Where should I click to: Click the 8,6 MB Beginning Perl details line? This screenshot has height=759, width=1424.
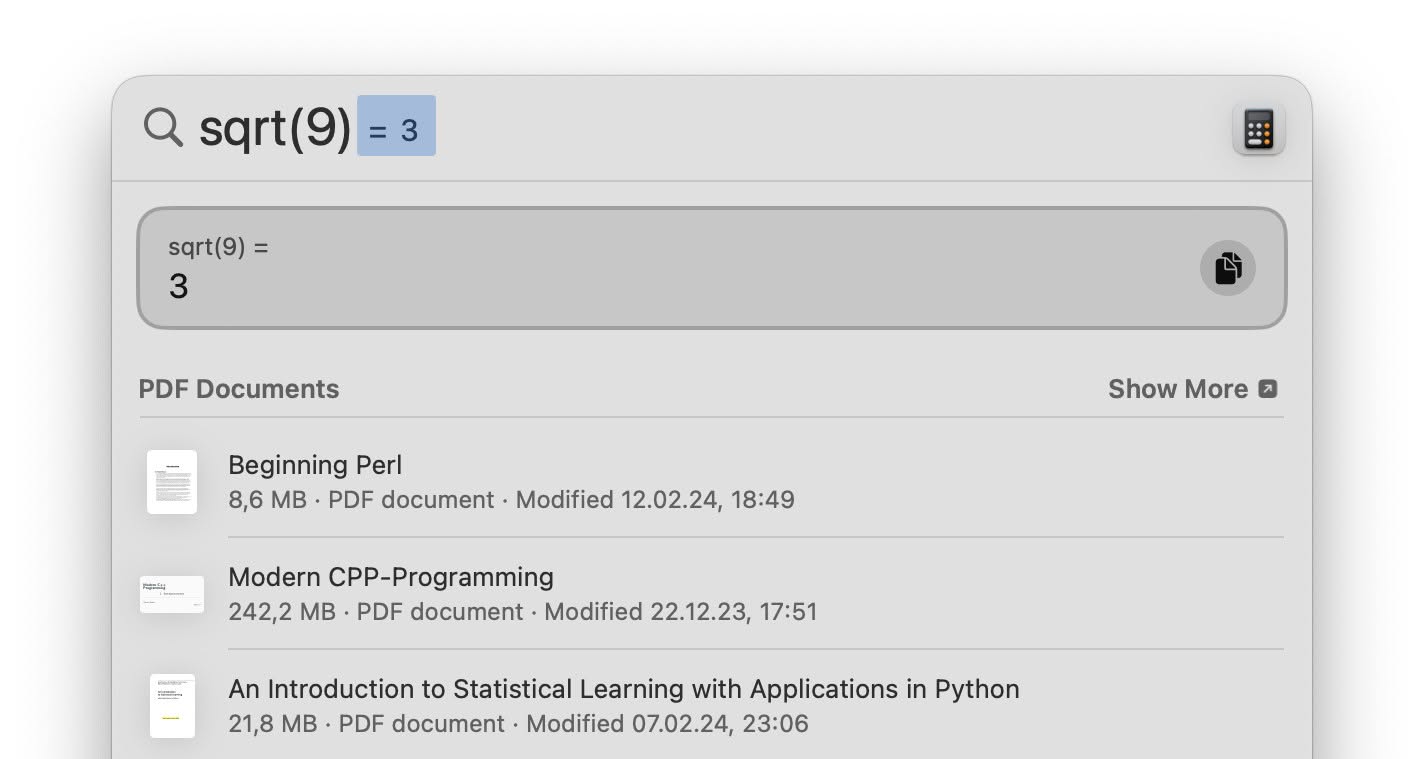(x=511, y=499)
